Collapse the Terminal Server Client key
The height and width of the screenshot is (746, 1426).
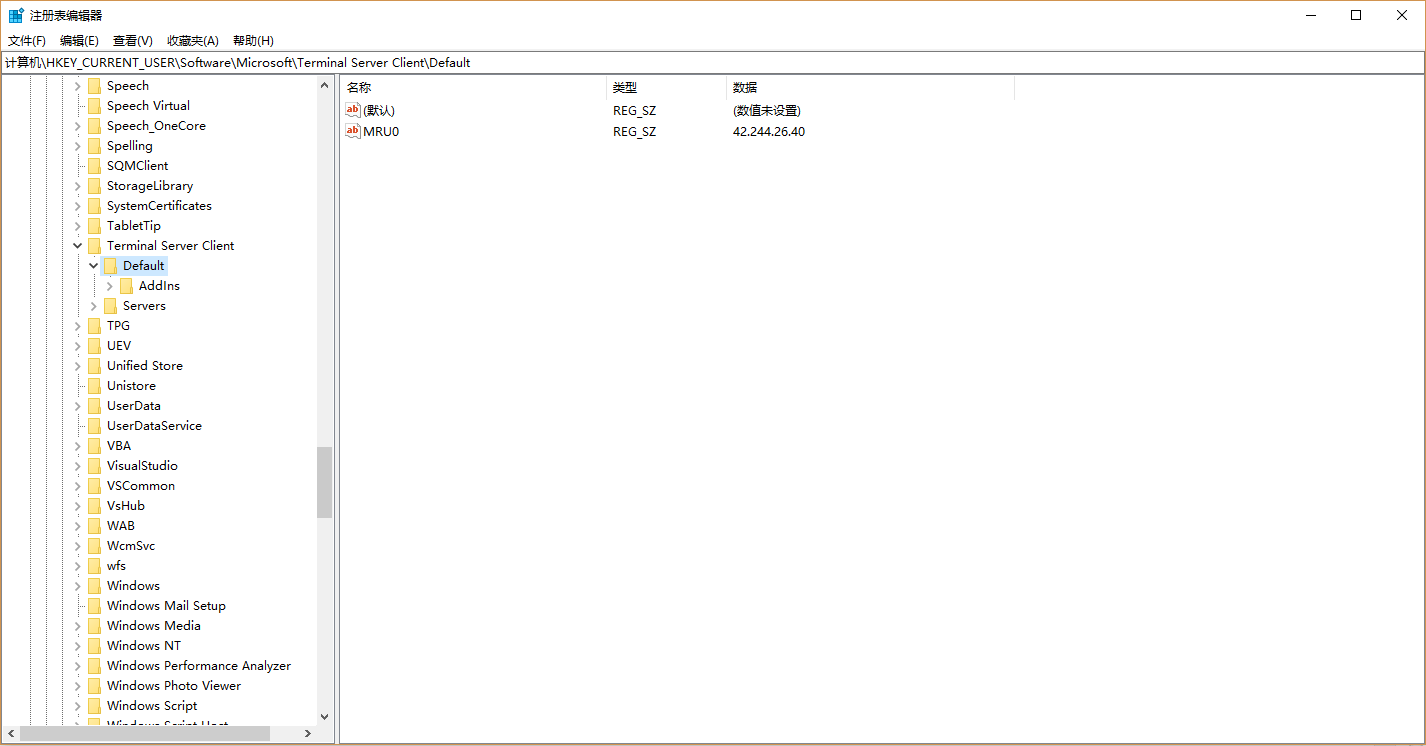(x=78, y=246)
